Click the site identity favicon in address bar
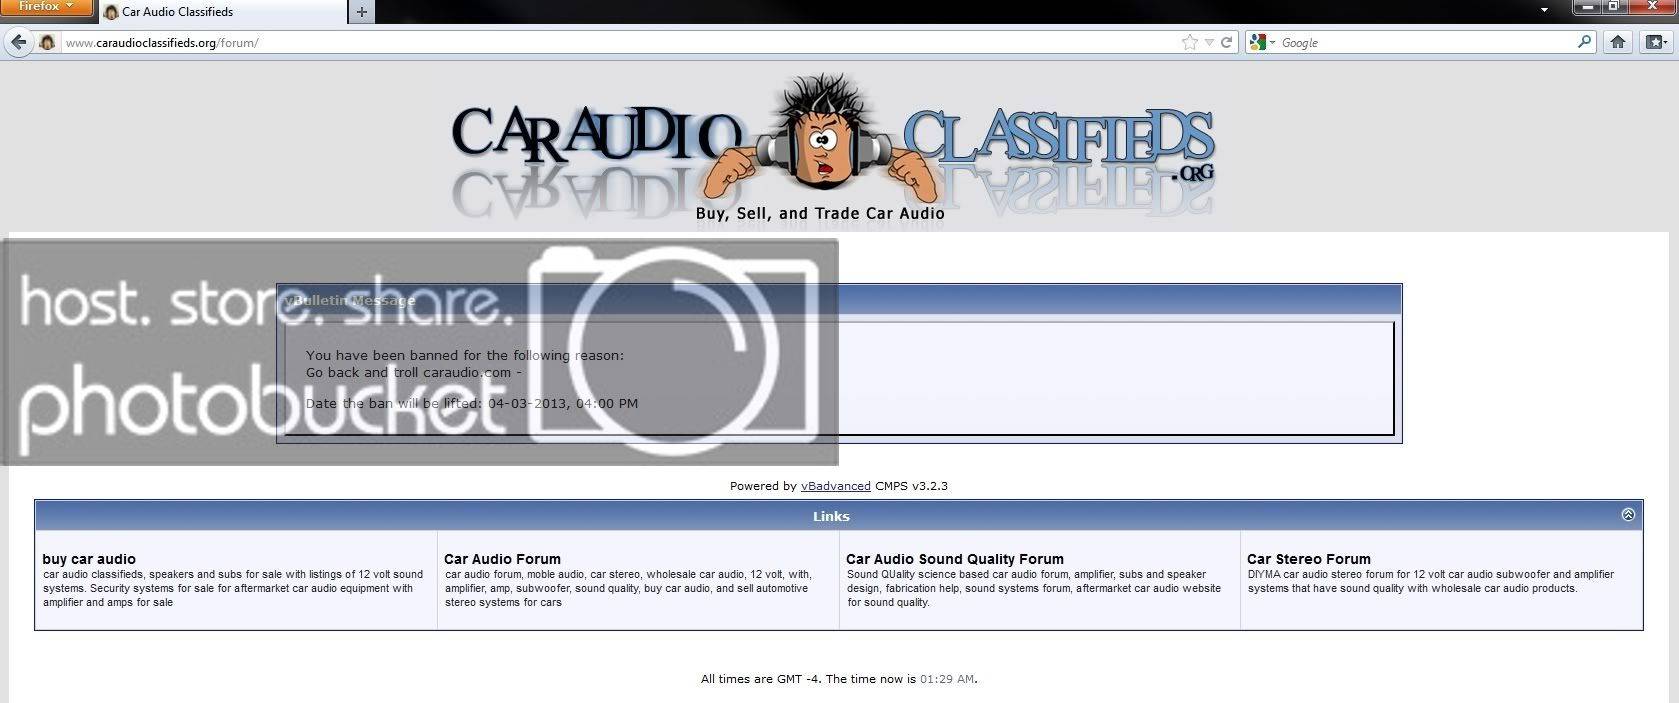1679x703 pixels. (47, 42)
